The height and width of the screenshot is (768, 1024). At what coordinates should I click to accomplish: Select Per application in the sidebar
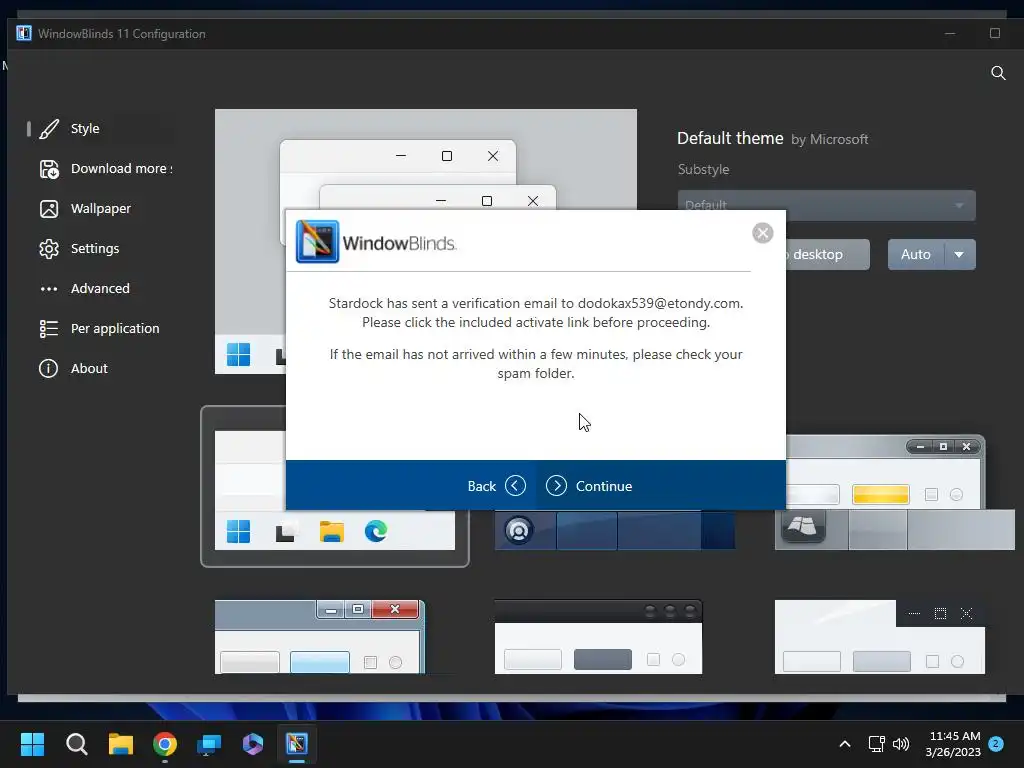[99, 328]
